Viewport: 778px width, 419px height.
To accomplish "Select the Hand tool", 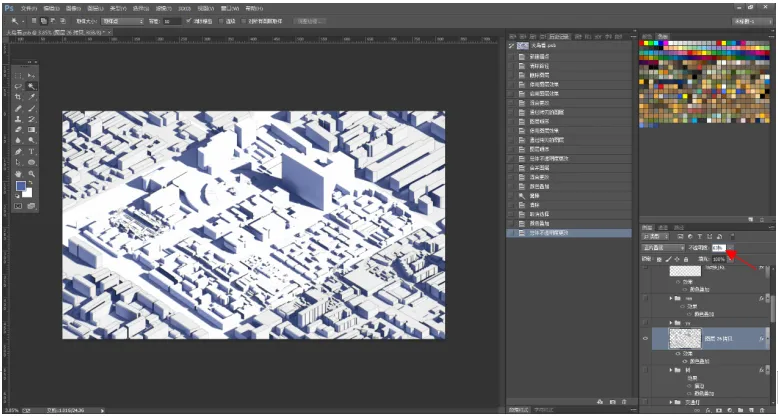I will (18, 174).
